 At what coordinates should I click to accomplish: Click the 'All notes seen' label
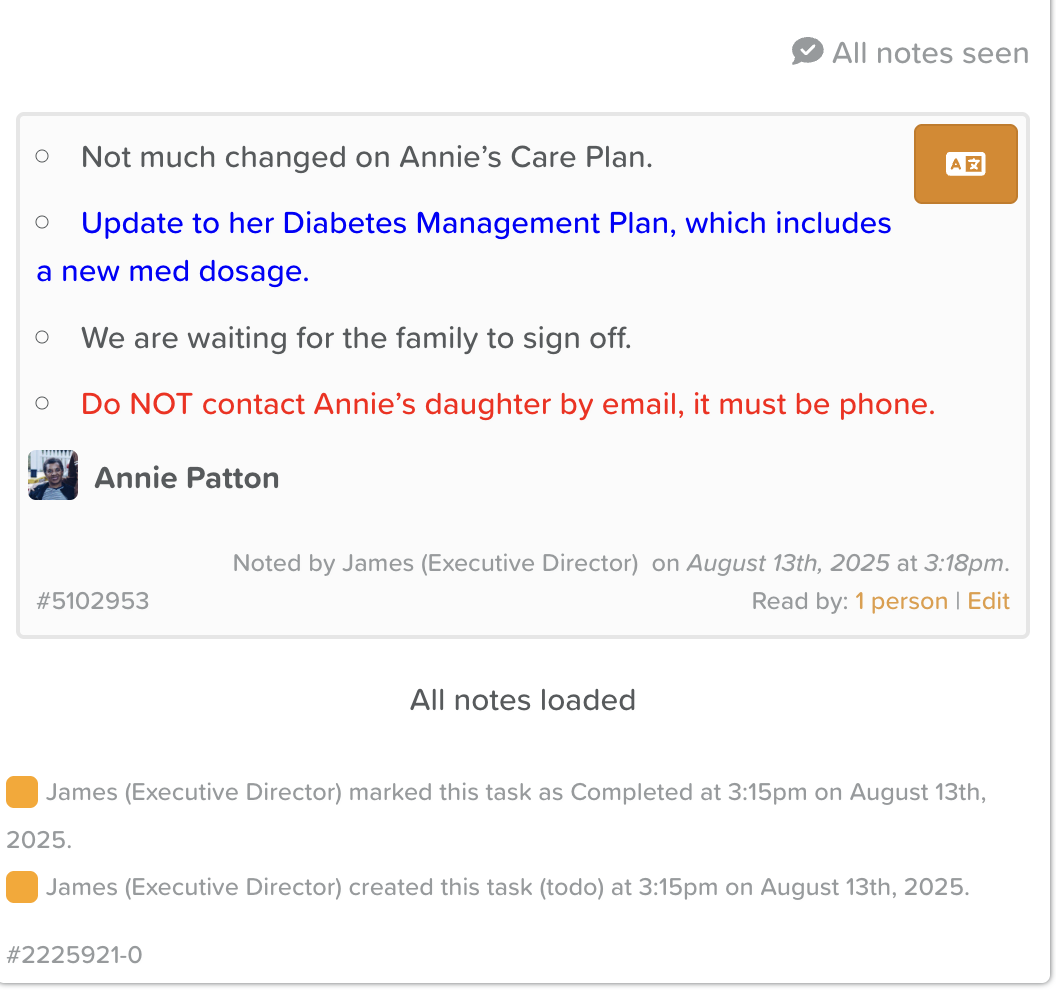930,53
